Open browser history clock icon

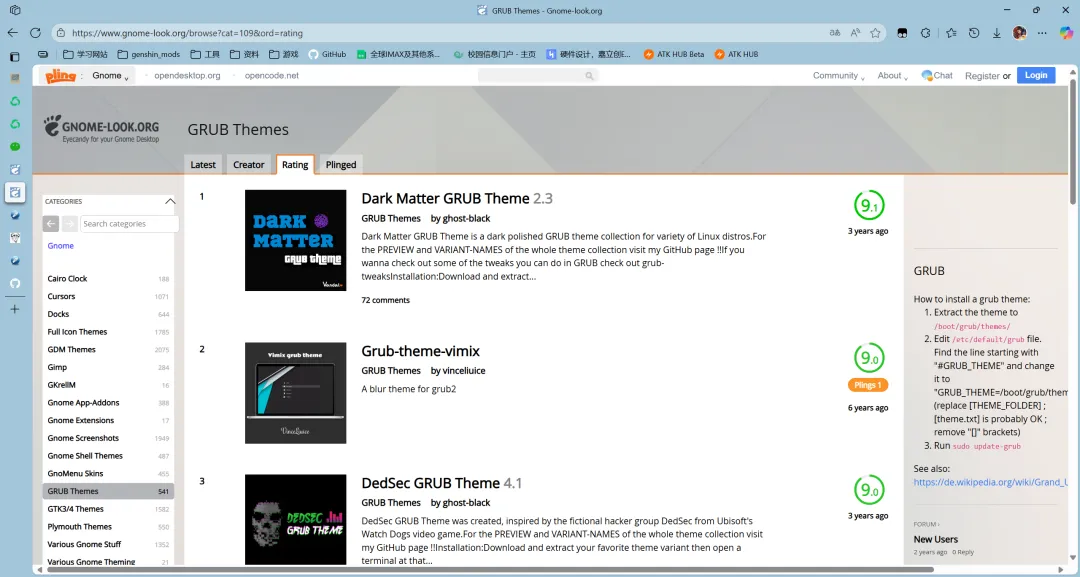coord(974,33)
